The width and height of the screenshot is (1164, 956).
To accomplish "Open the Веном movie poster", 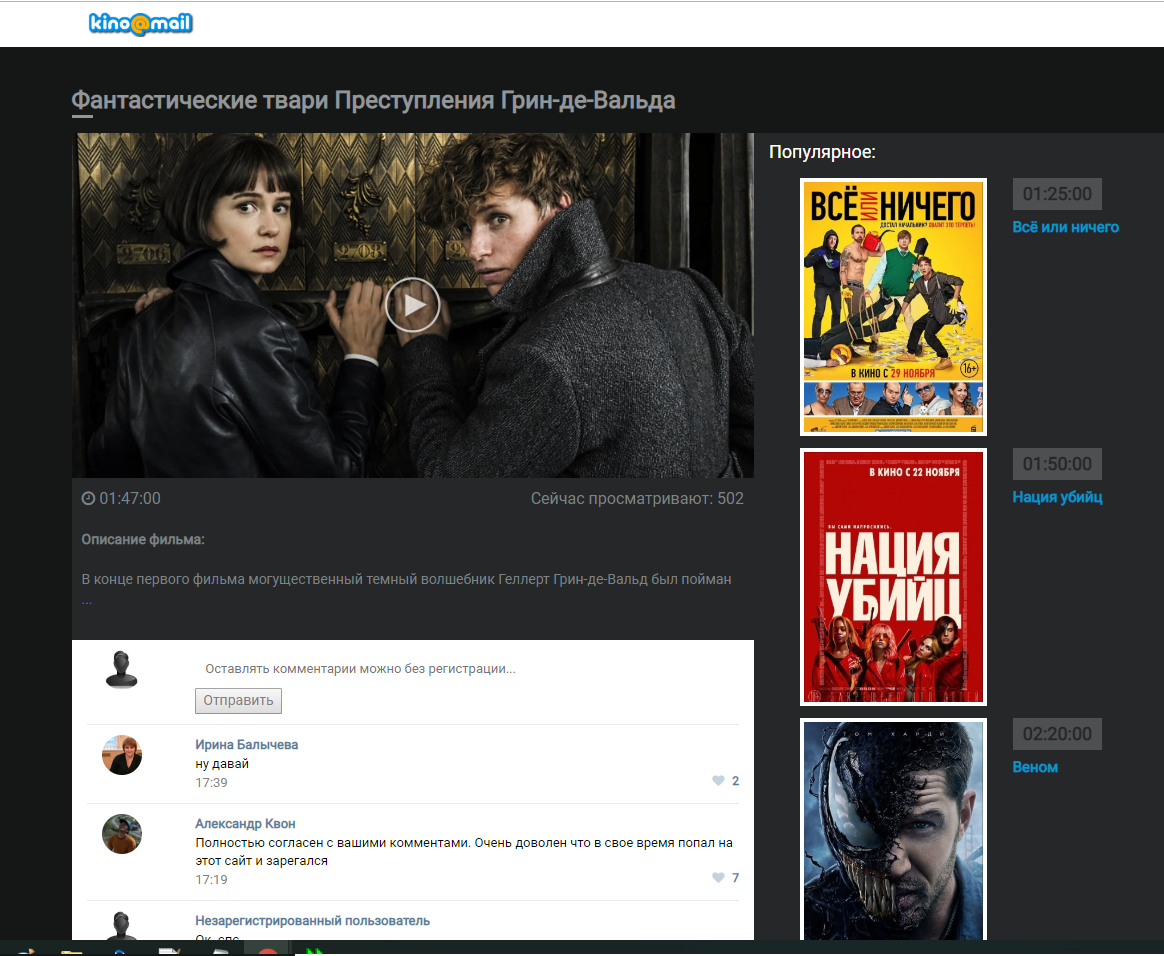I will [893, 829].
